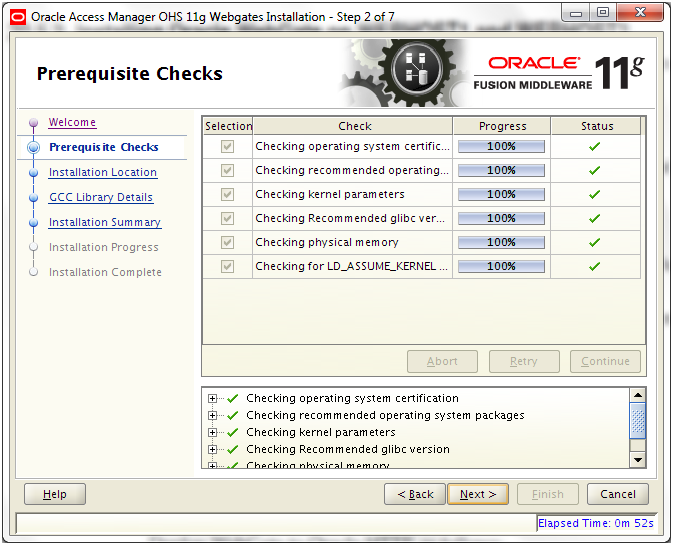This screenshot has width=673, height=545.
Task: Open Help for this installer
Action: (55, 494)
